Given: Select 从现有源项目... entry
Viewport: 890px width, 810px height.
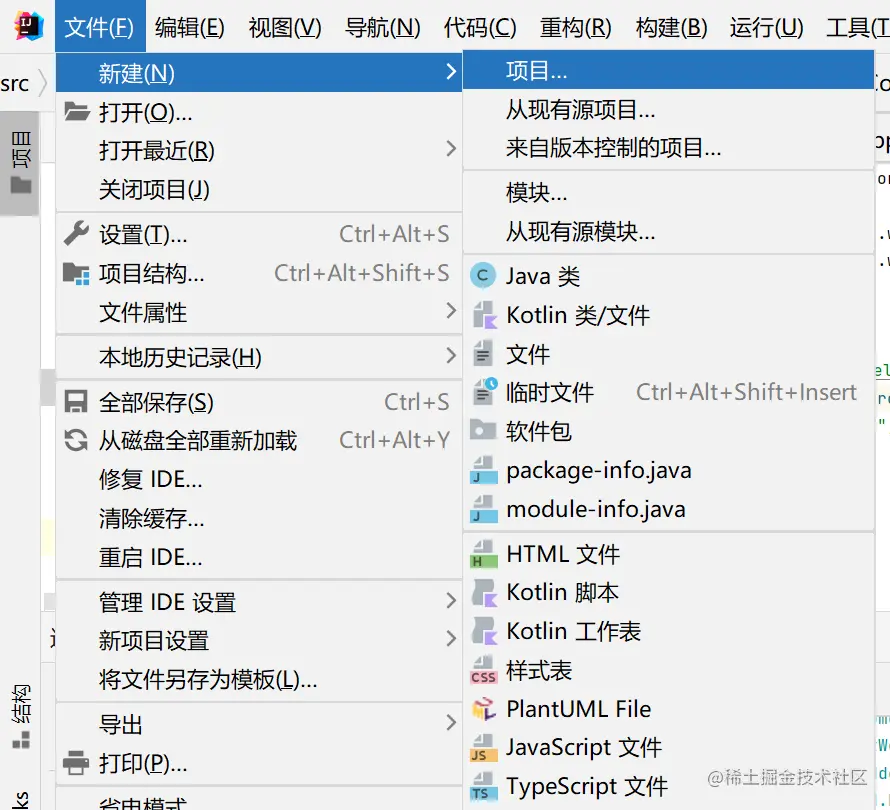Looking at the screenshot, I should (668, 110).
